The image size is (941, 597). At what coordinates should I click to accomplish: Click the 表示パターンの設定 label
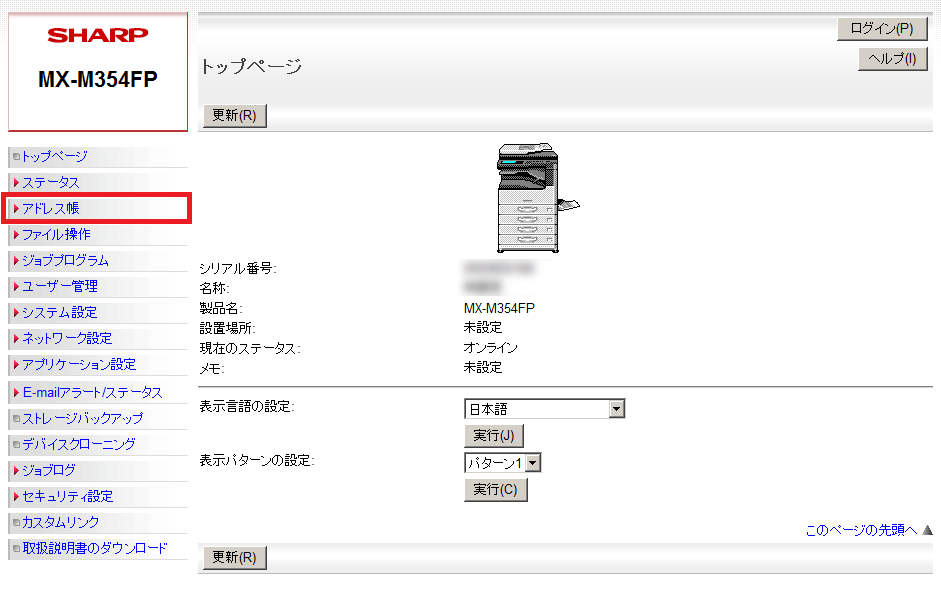tap(257, 460)
